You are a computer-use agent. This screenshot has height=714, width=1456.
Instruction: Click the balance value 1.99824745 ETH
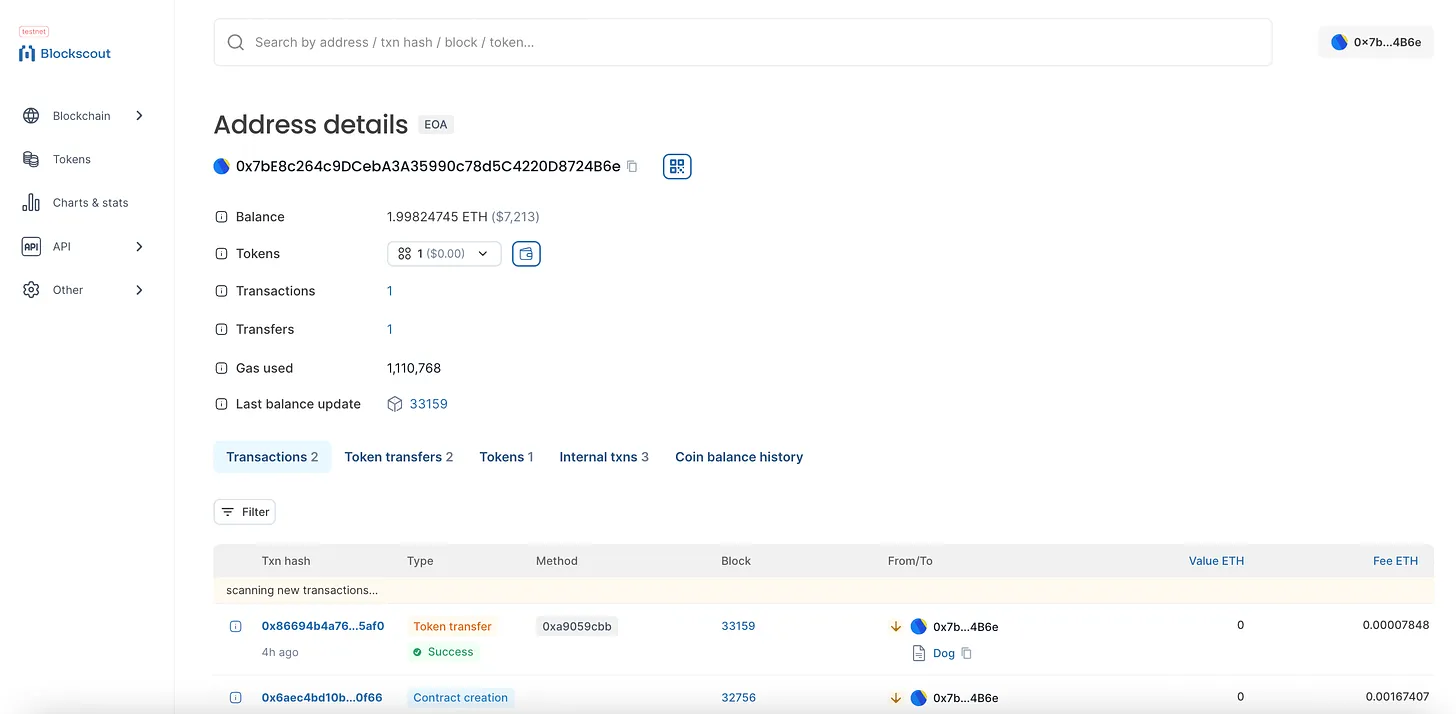(x=437, y=217)
